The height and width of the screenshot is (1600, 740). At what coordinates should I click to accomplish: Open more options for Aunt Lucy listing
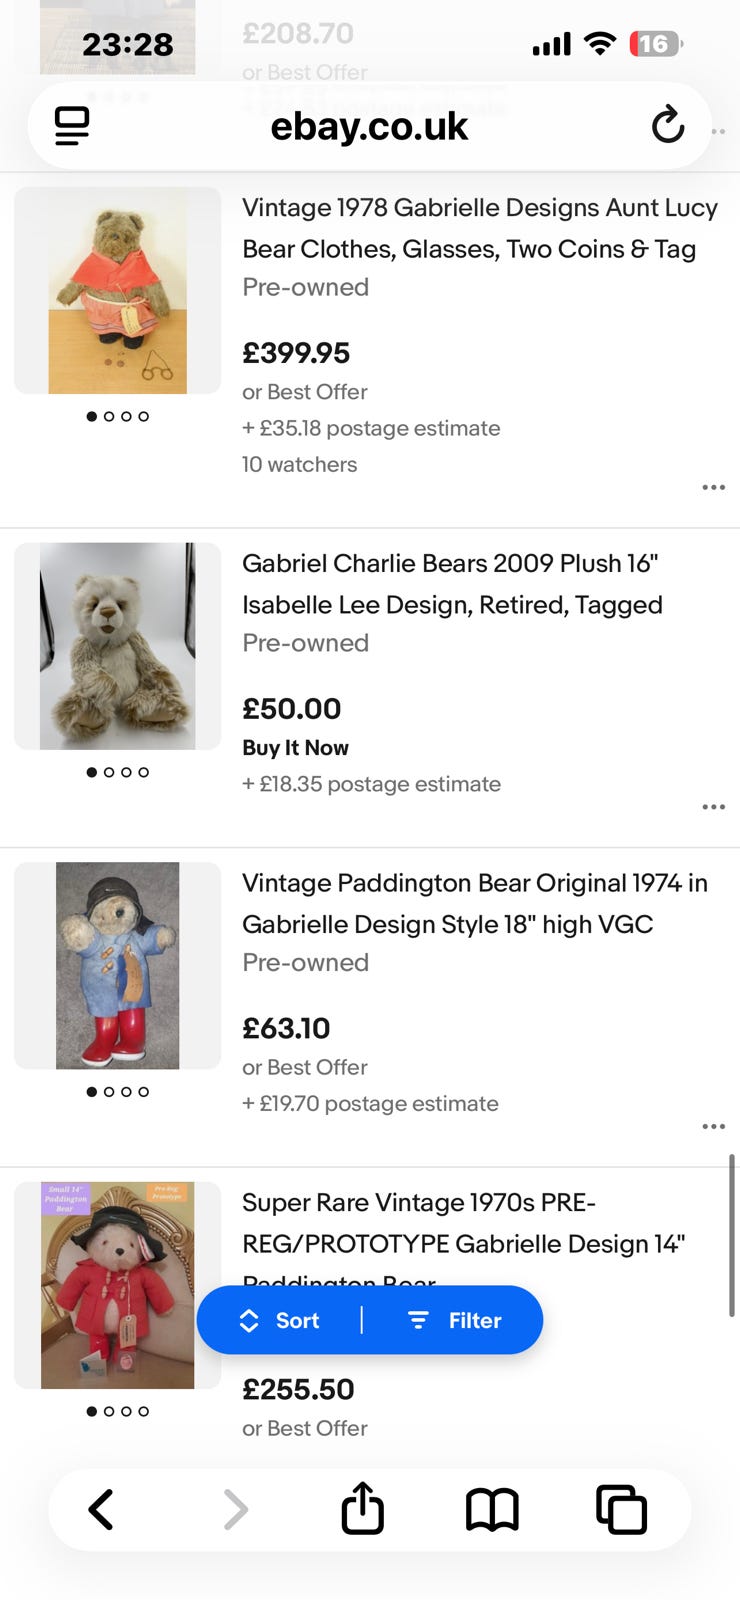tap(713, 488)
